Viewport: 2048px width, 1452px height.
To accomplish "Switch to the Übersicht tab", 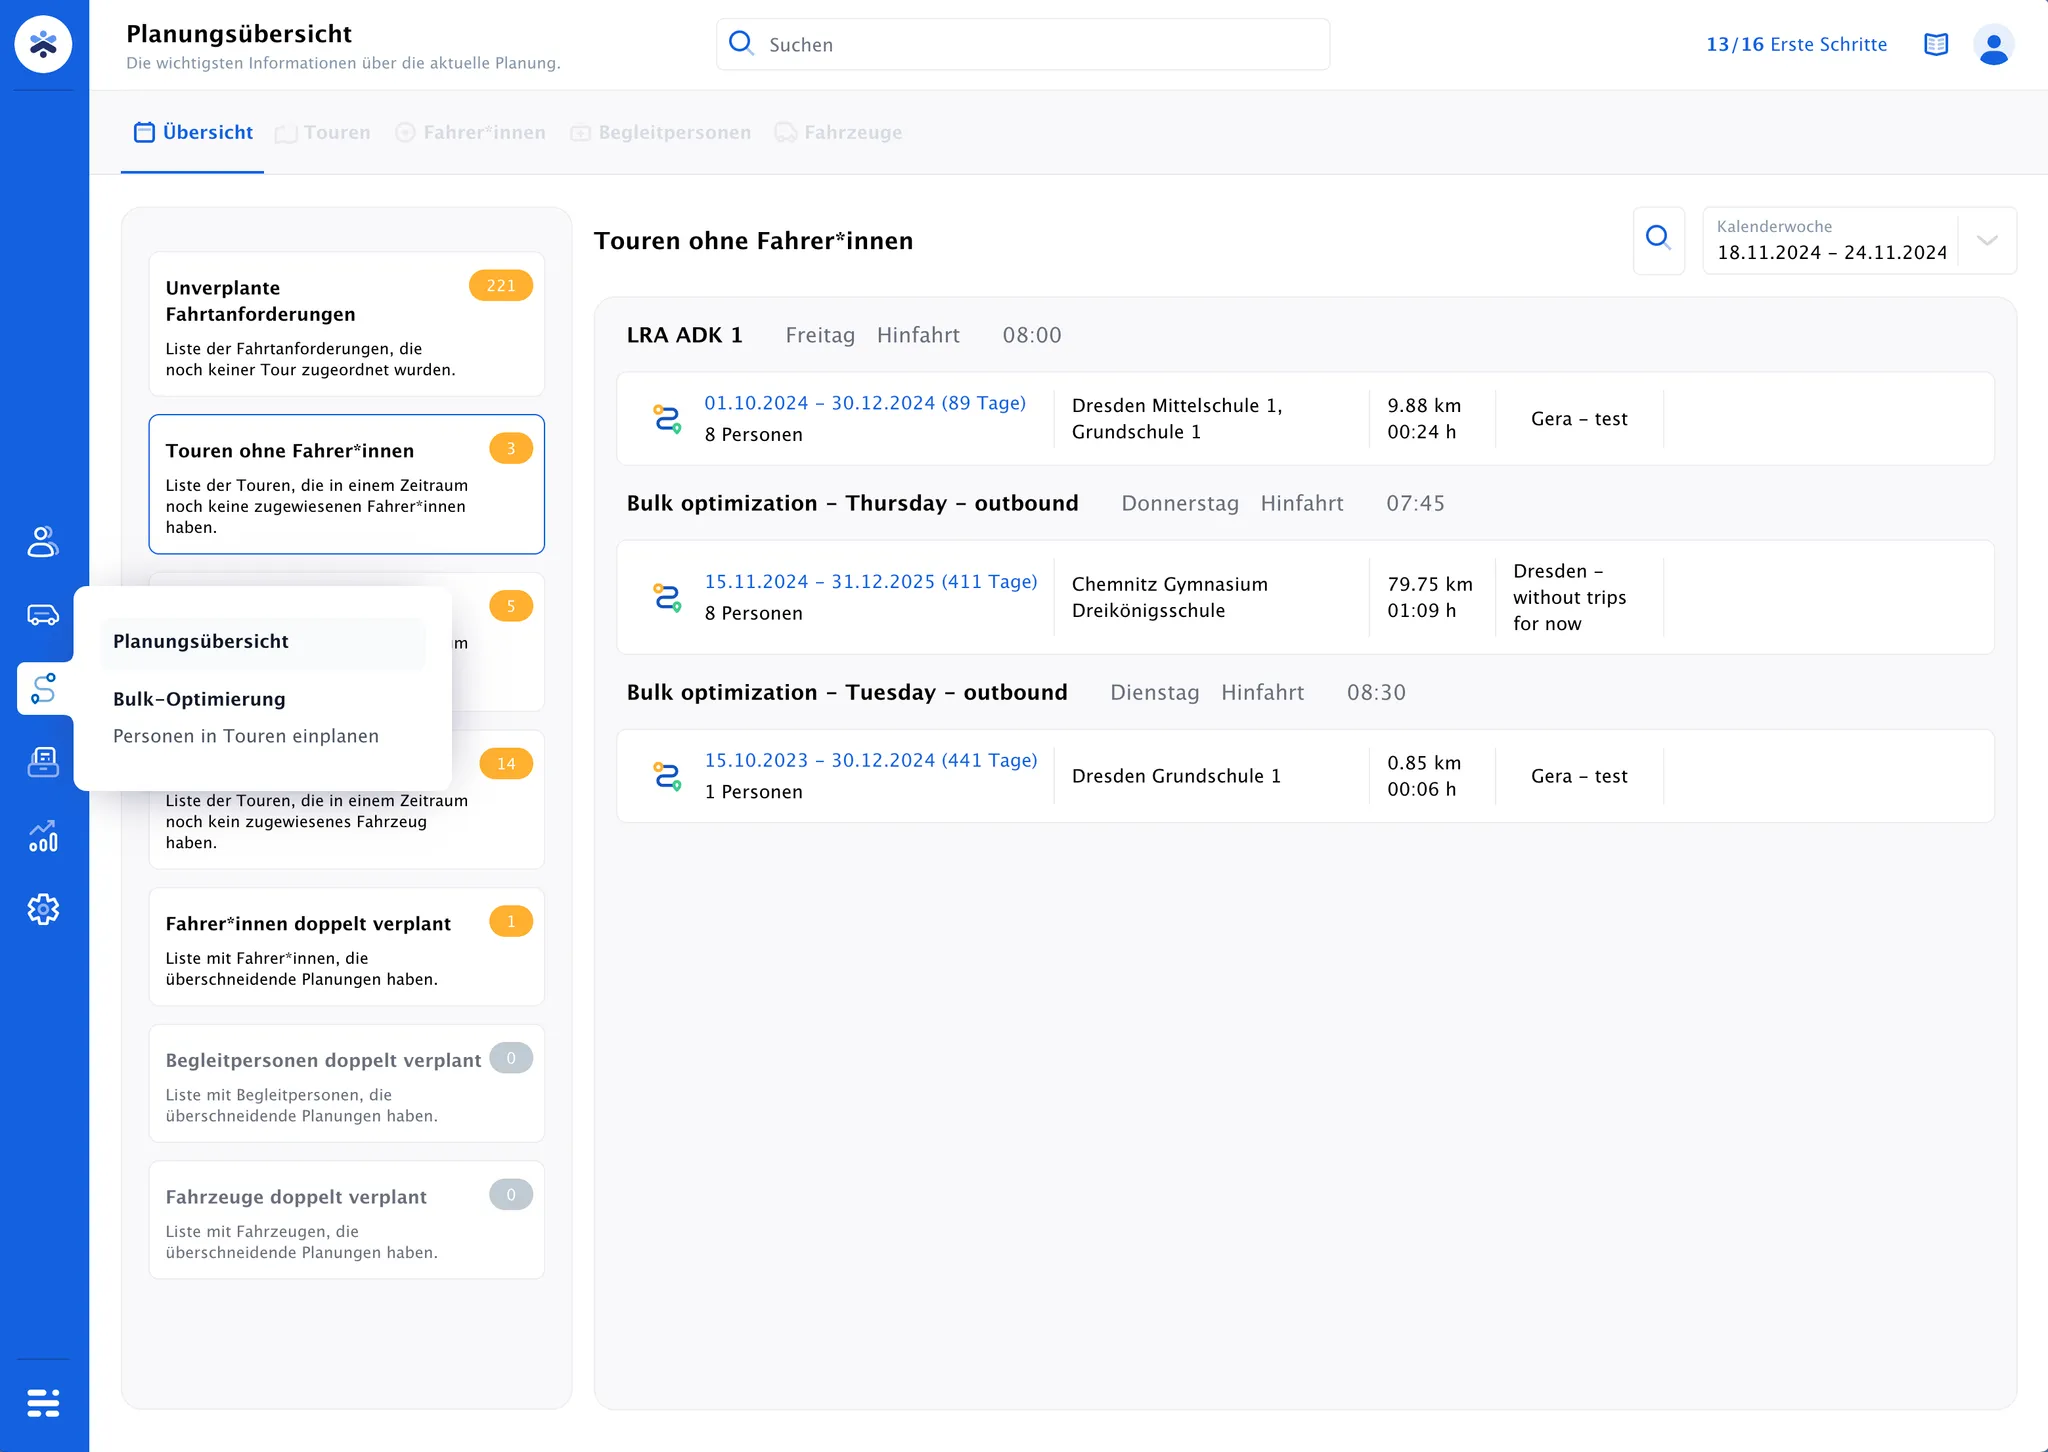I will point(193,132).
